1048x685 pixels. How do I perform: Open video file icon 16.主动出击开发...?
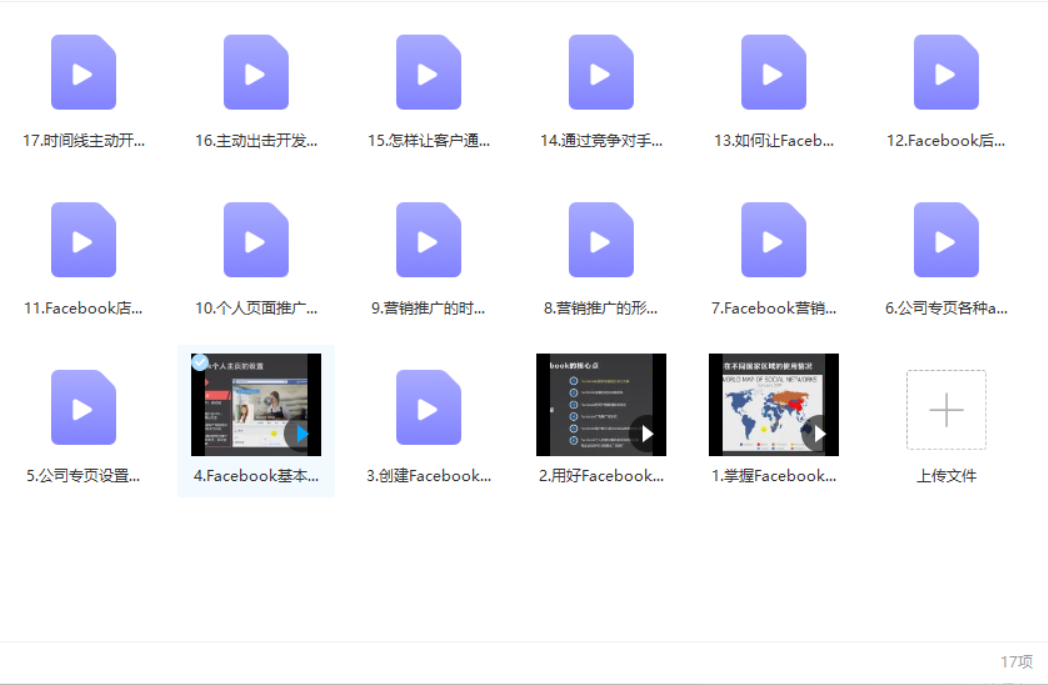point(256,72)
